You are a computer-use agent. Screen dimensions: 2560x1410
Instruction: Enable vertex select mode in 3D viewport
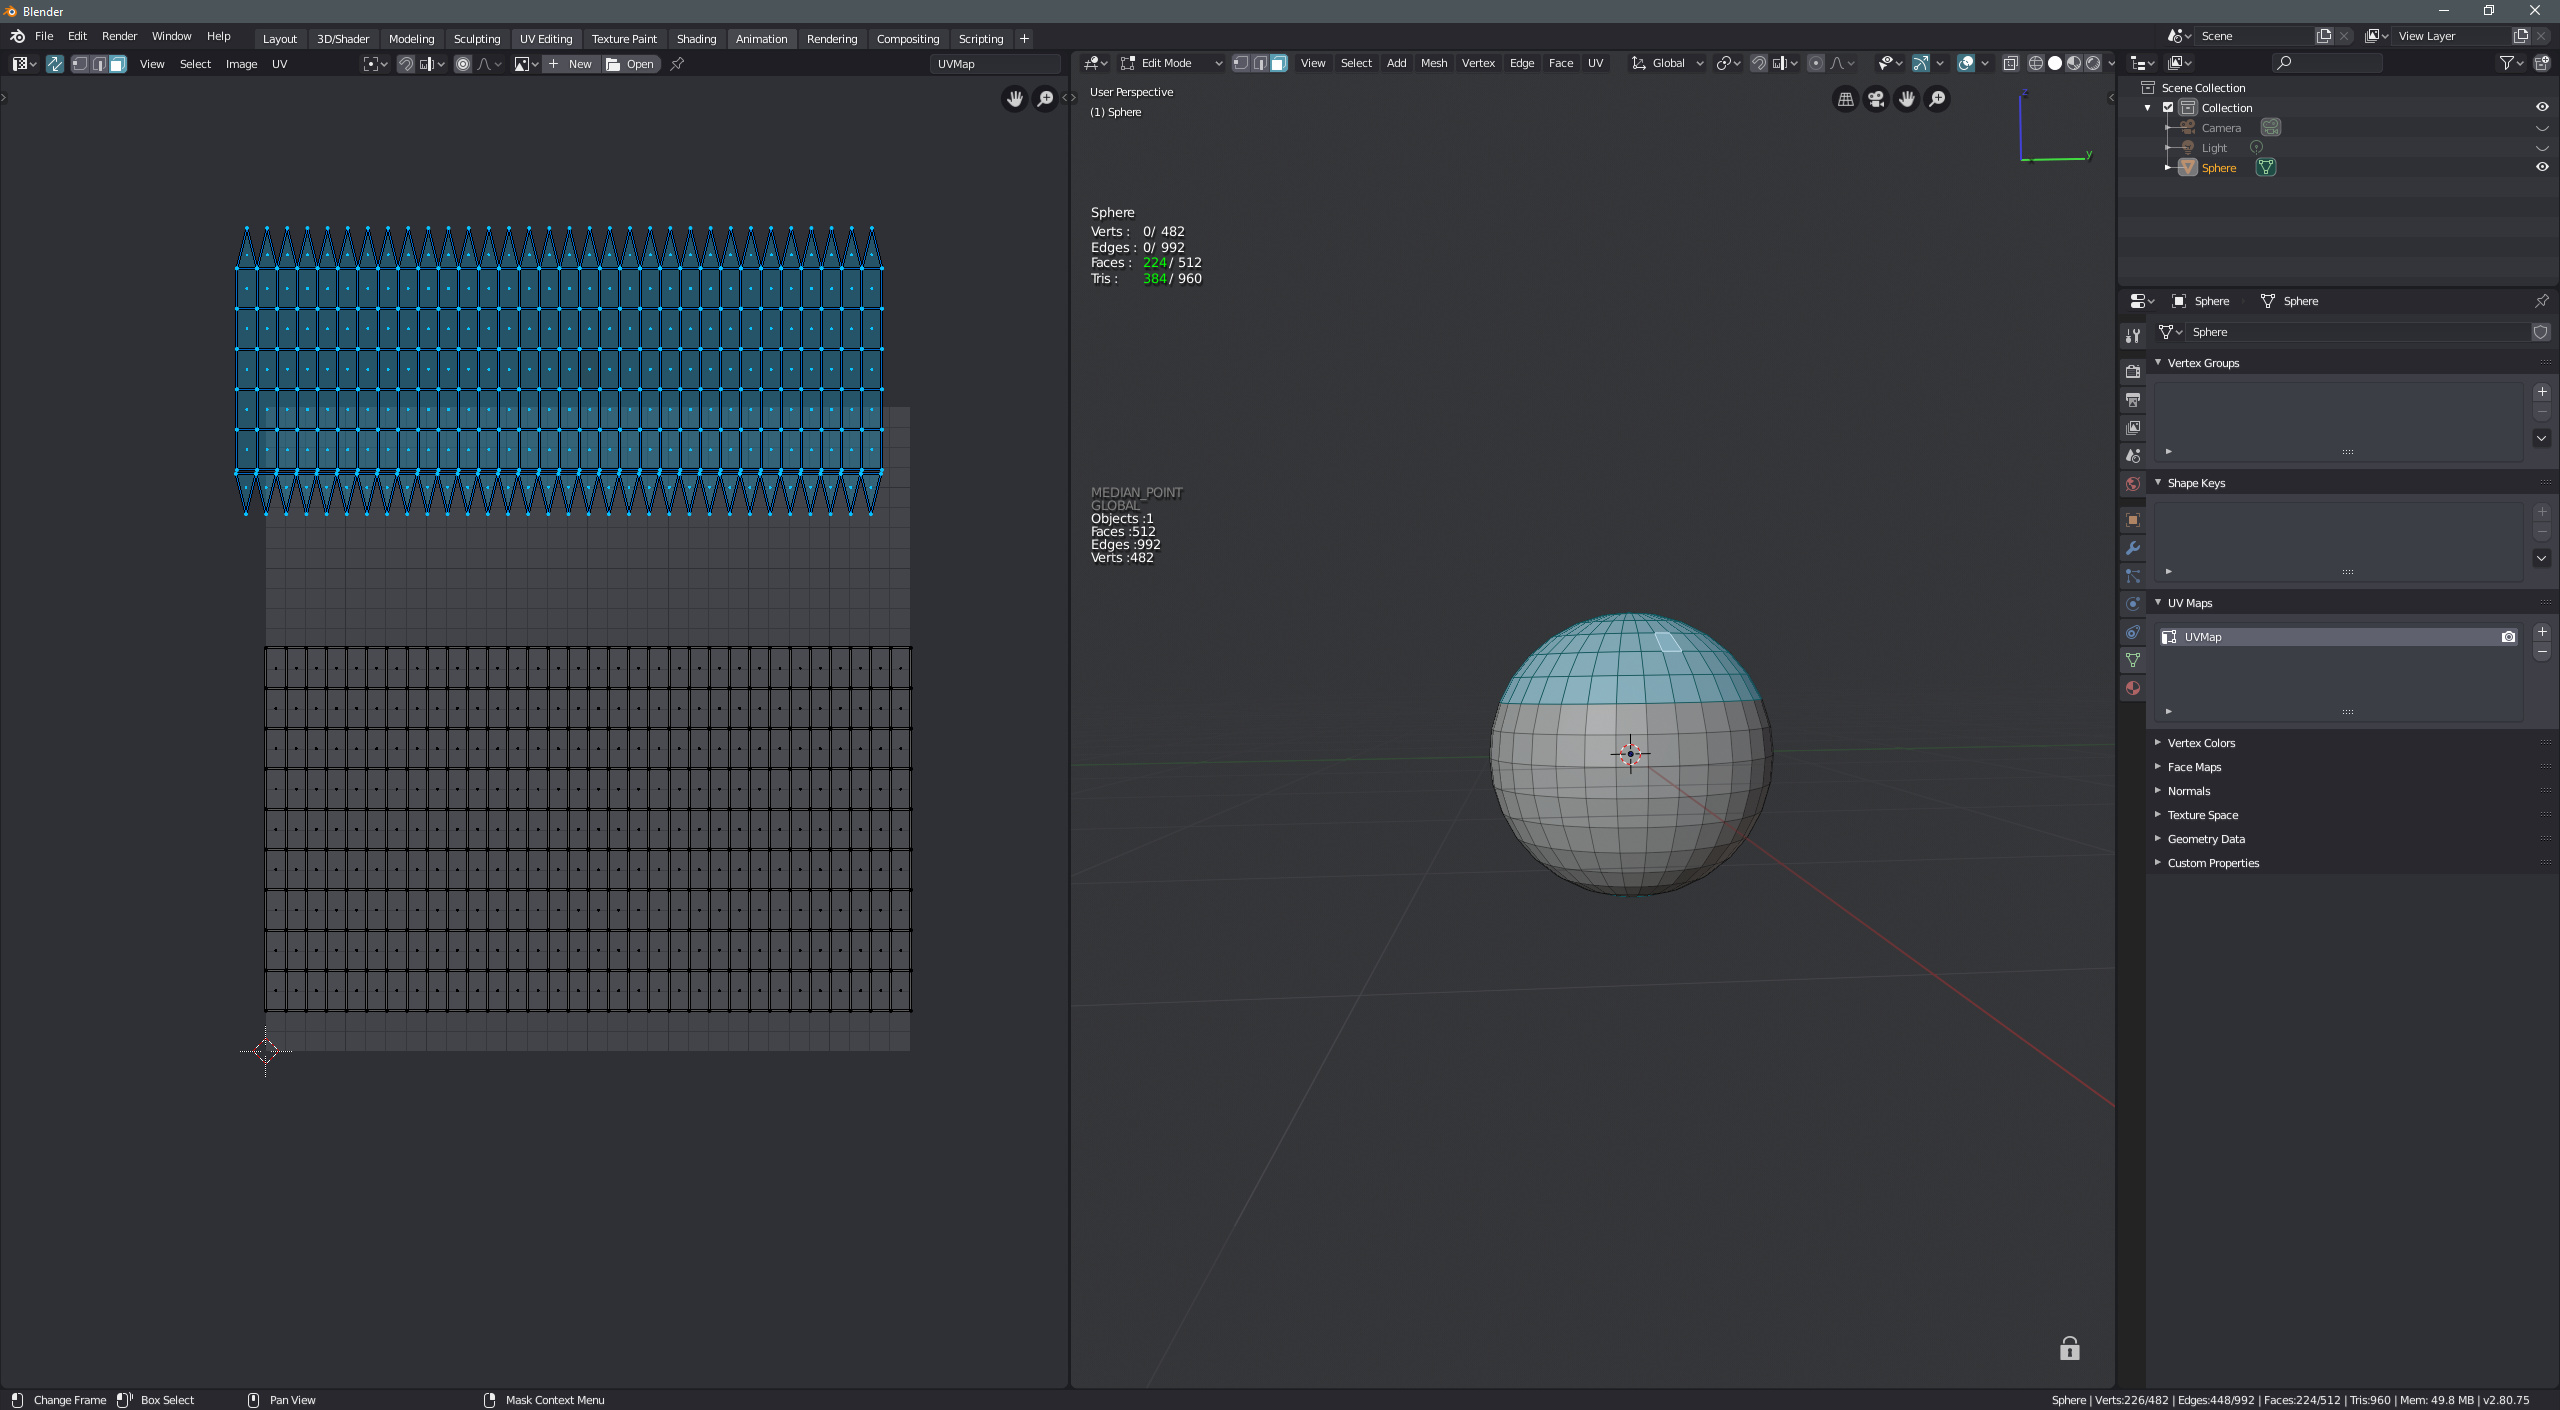point(1241,63)
